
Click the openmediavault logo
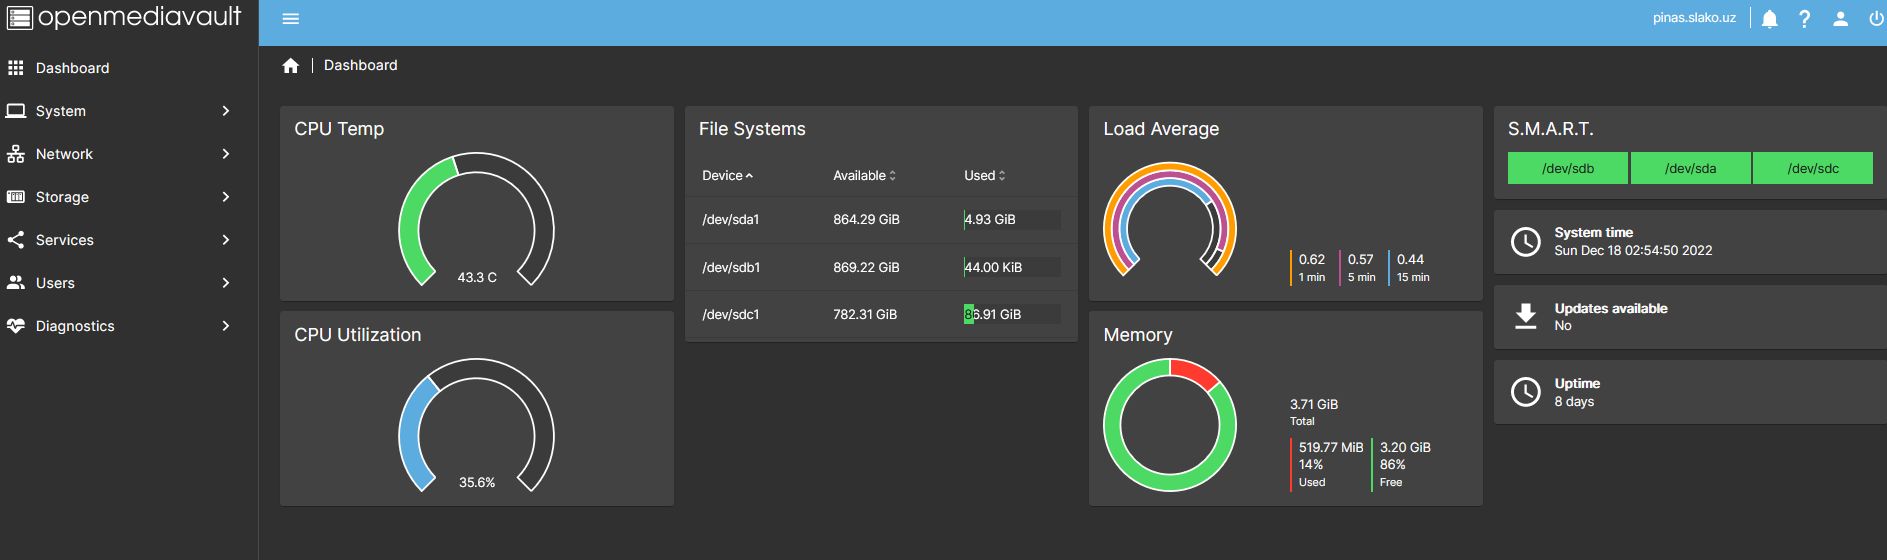coord(124,17)
